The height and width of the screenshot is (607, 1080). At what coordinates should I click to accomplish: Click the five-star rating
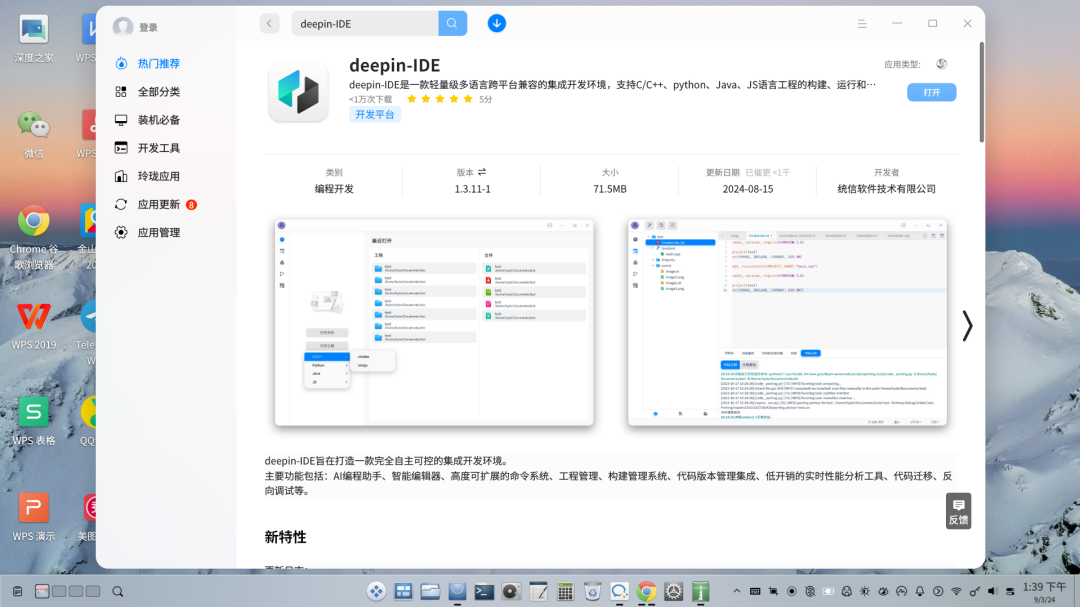point(439,99)
